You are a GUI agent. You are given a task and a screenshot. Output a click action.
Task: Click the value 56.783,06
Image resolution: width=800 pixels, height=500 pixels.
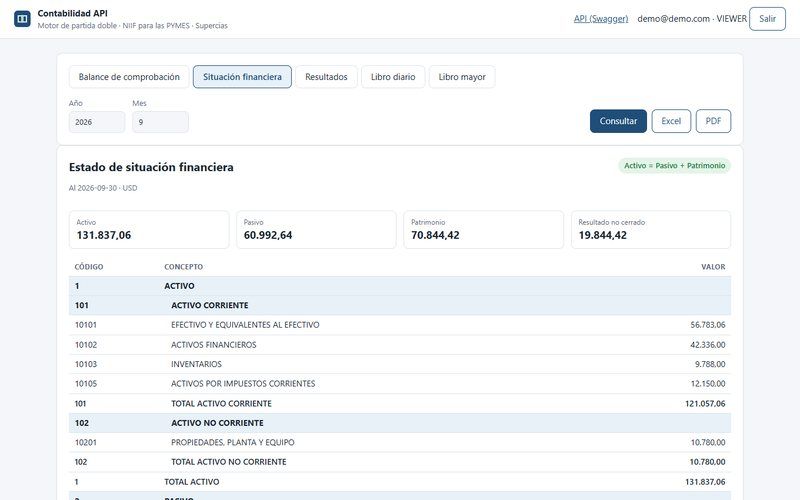coord(708,325)
